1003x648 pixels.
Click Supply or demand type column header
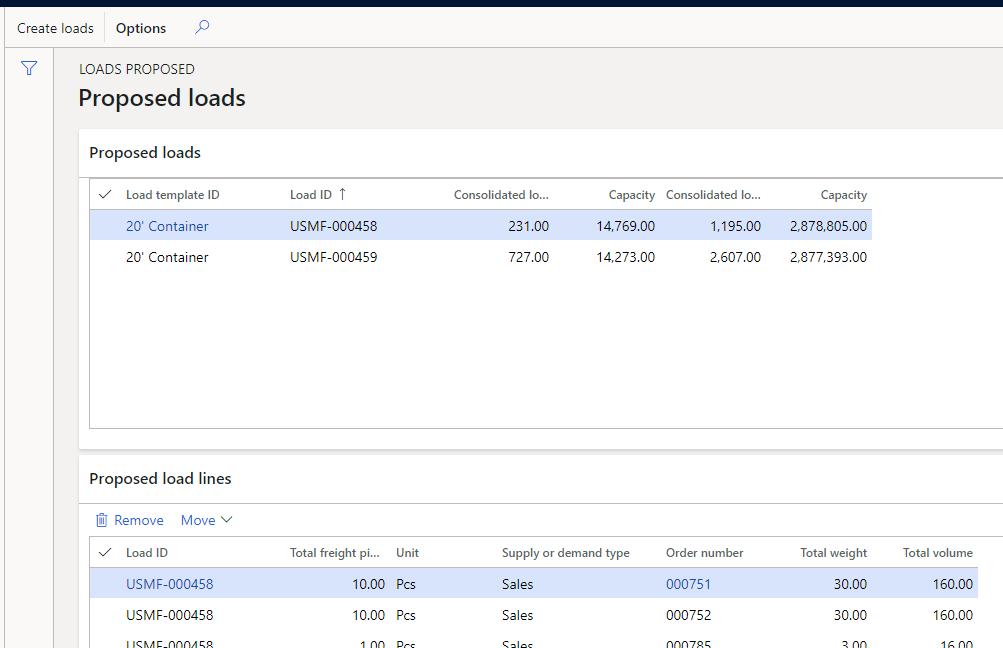565,552
